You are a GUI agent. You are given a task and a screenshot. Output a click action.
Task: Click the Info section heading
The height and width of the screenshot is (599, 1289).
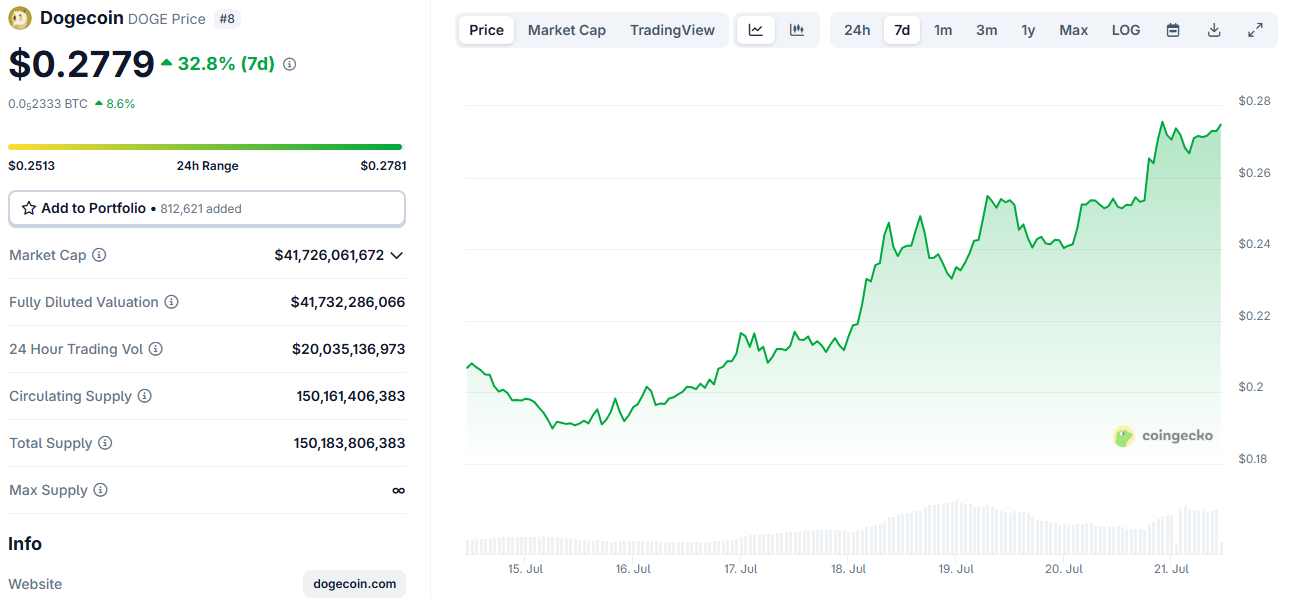[25, 544]
